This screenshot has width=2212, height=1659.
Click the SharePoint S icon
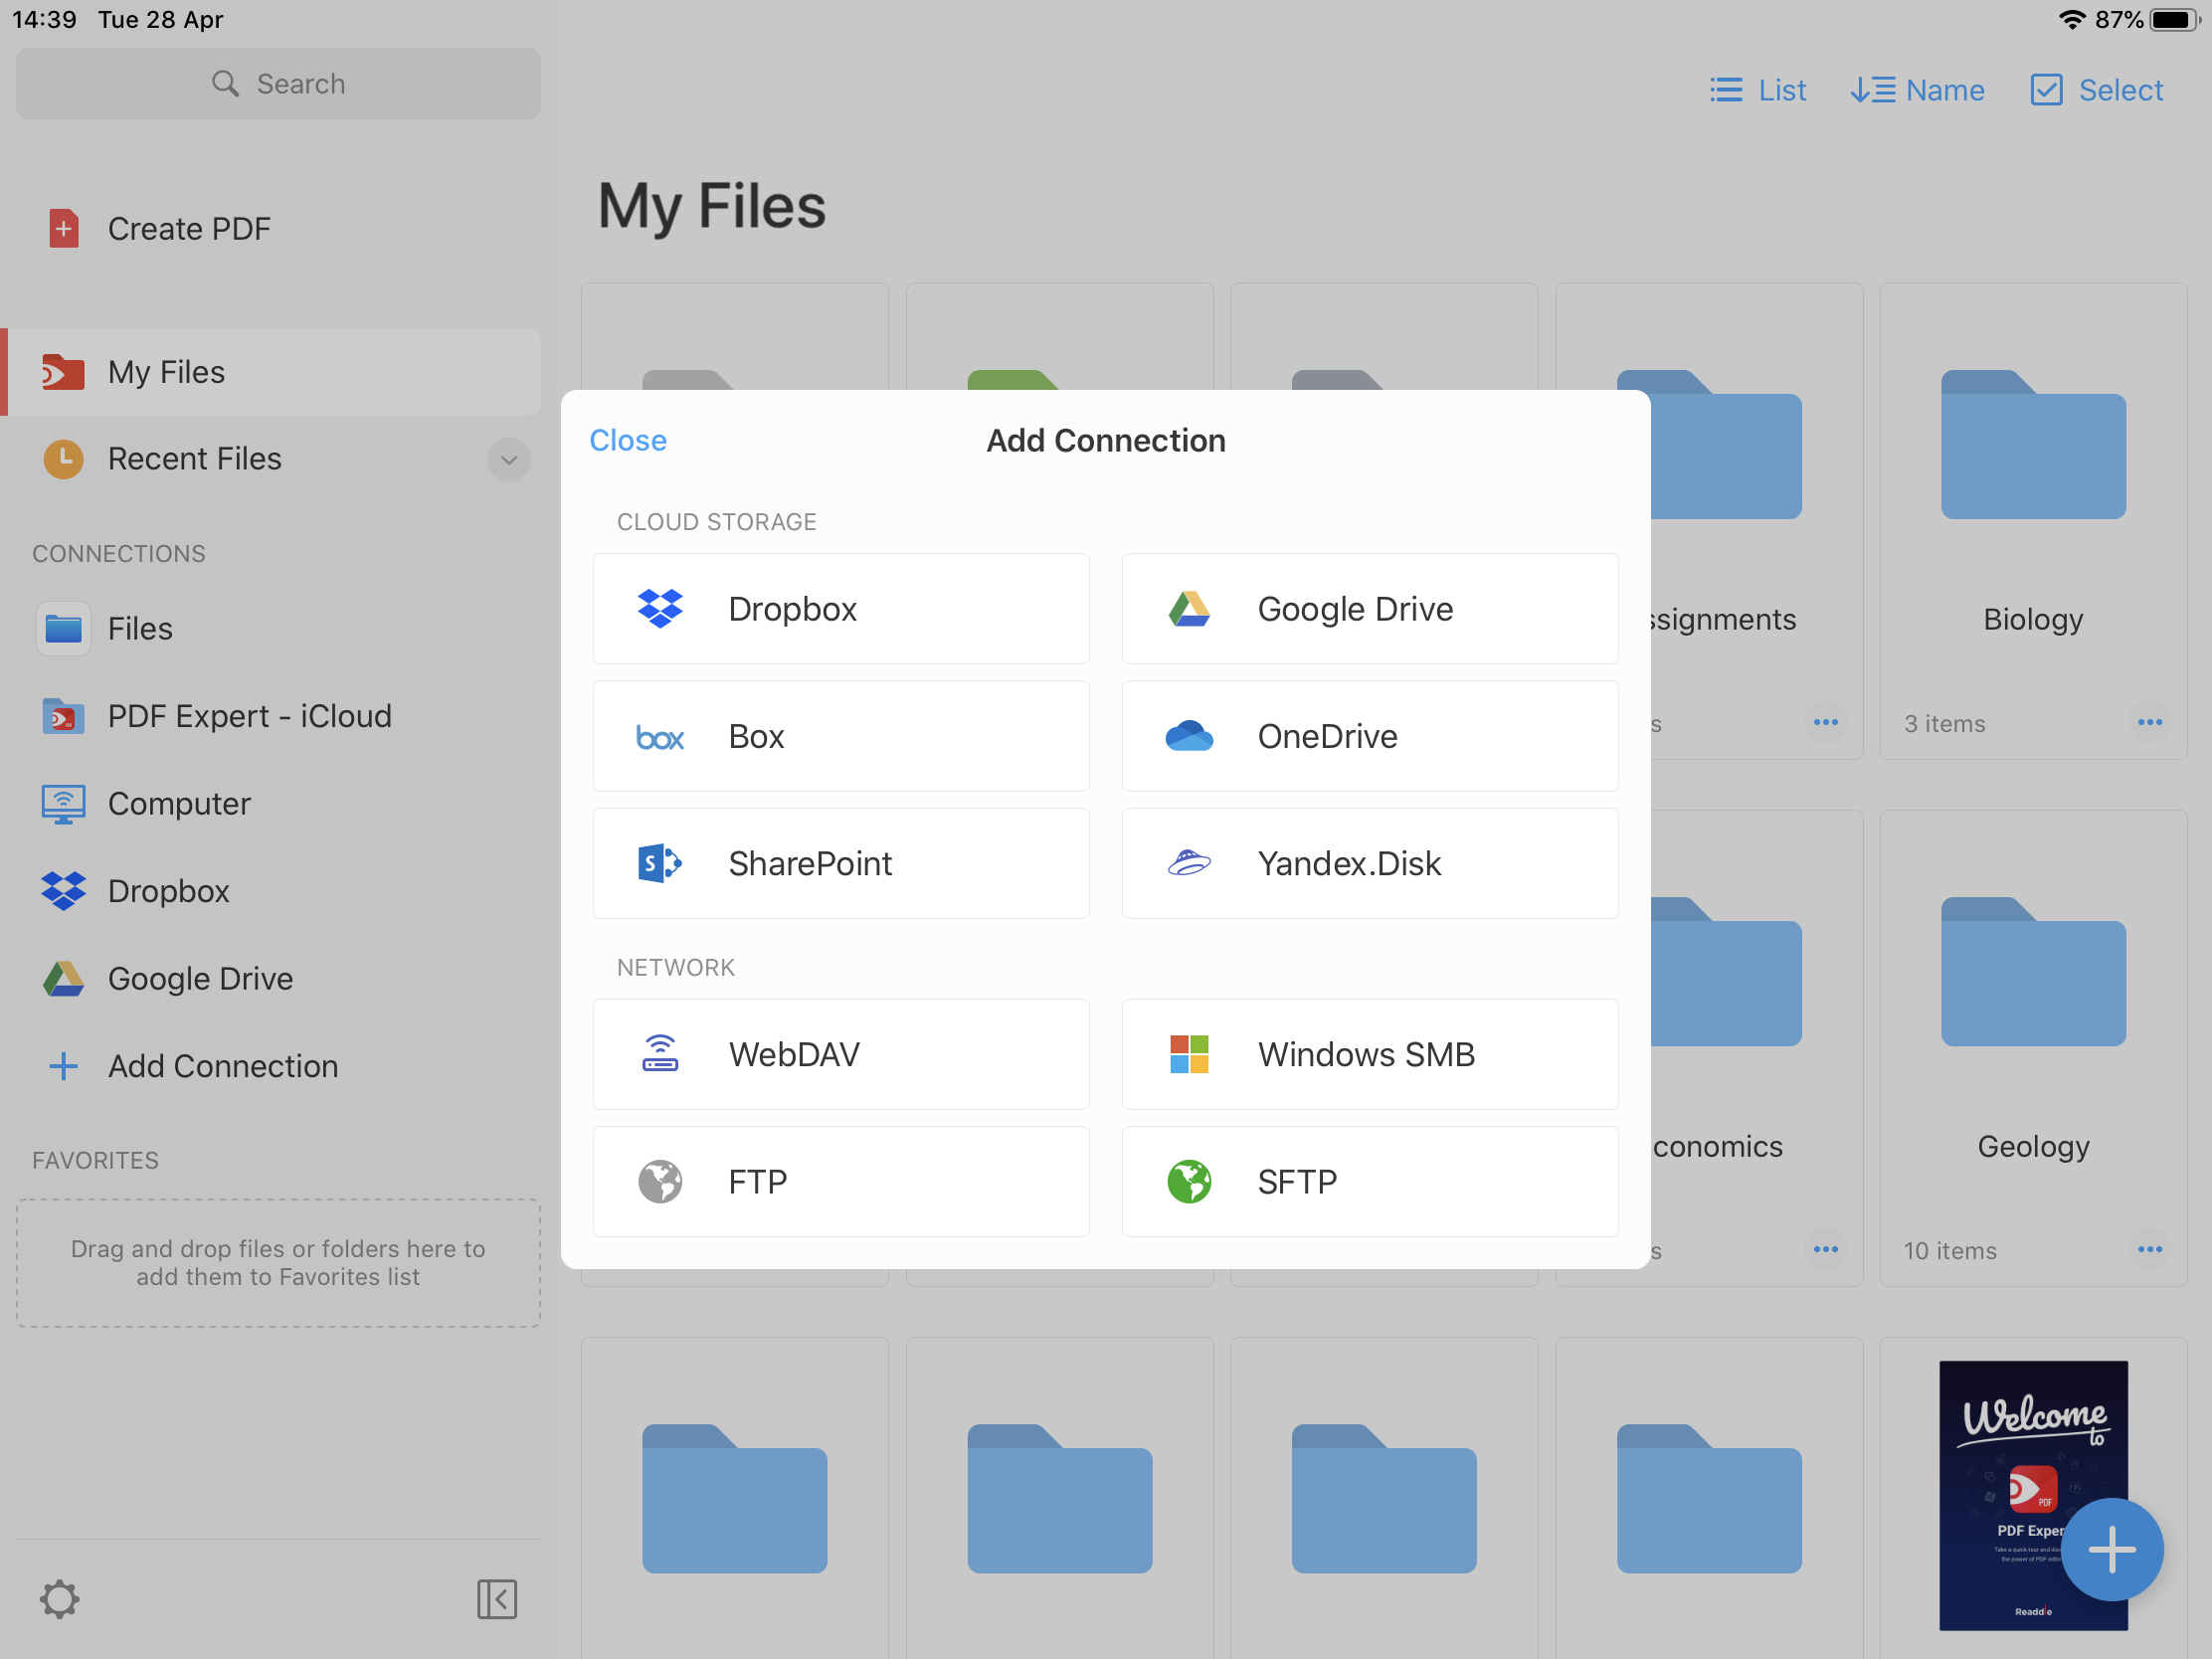[x=660, y=863]
